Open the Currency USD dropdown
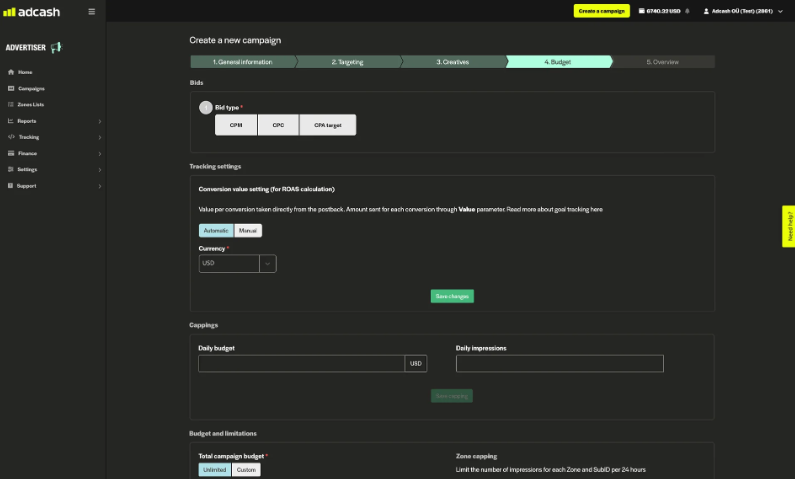This screenshot has height=479, width=795. 267,264
